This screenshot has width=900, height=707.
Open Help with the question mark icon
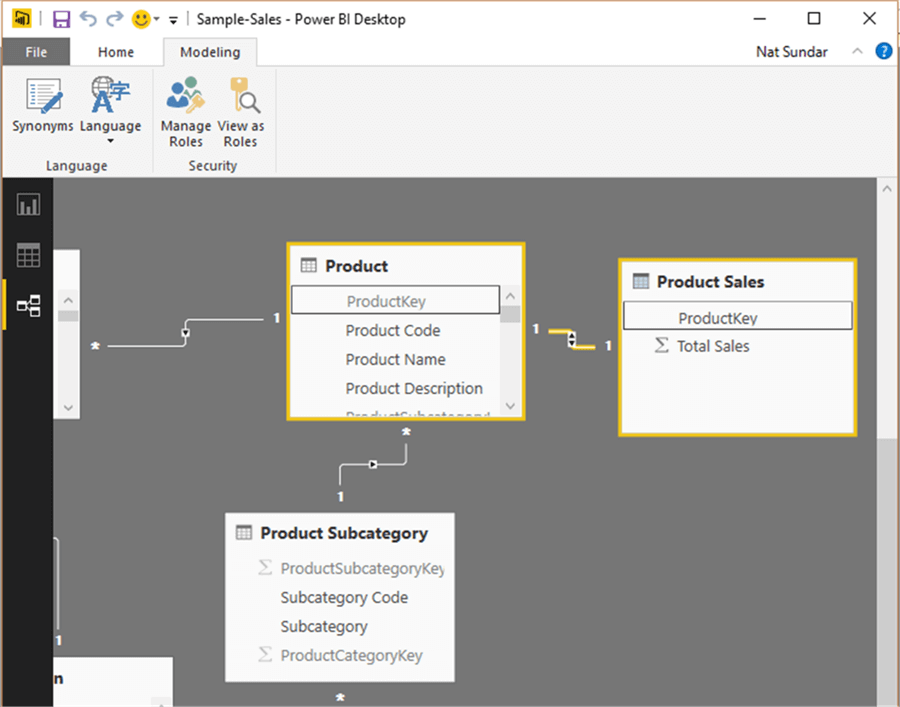[883, 51]
